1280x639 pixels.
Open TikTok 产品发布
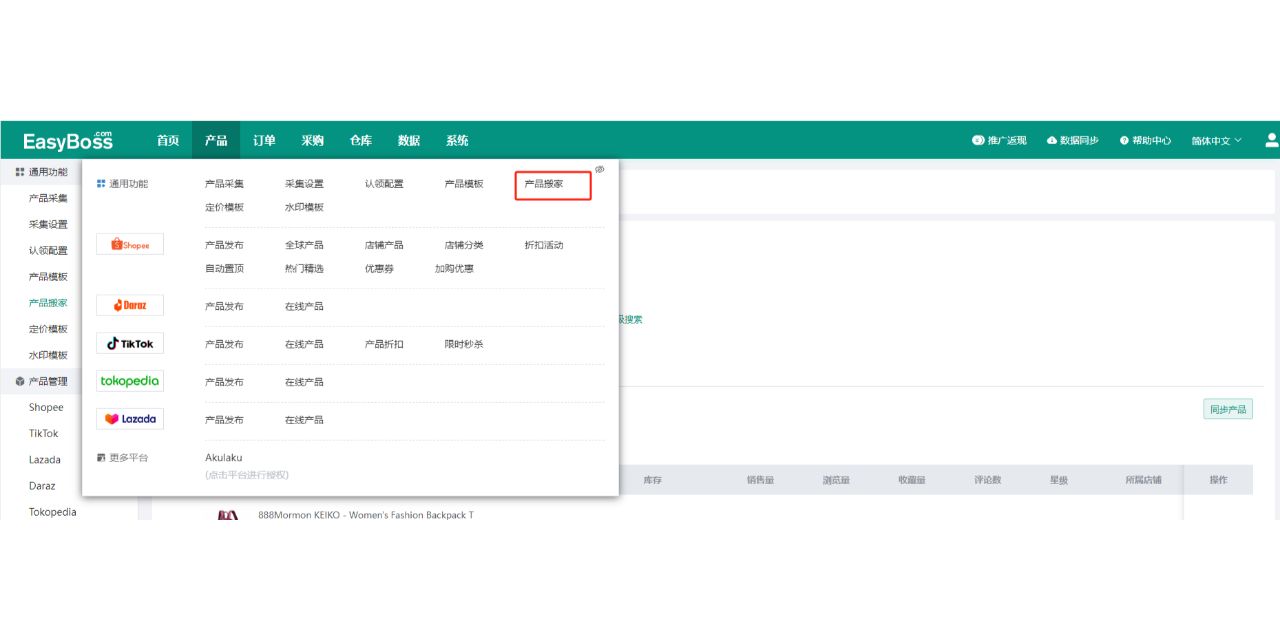point(224,344)
